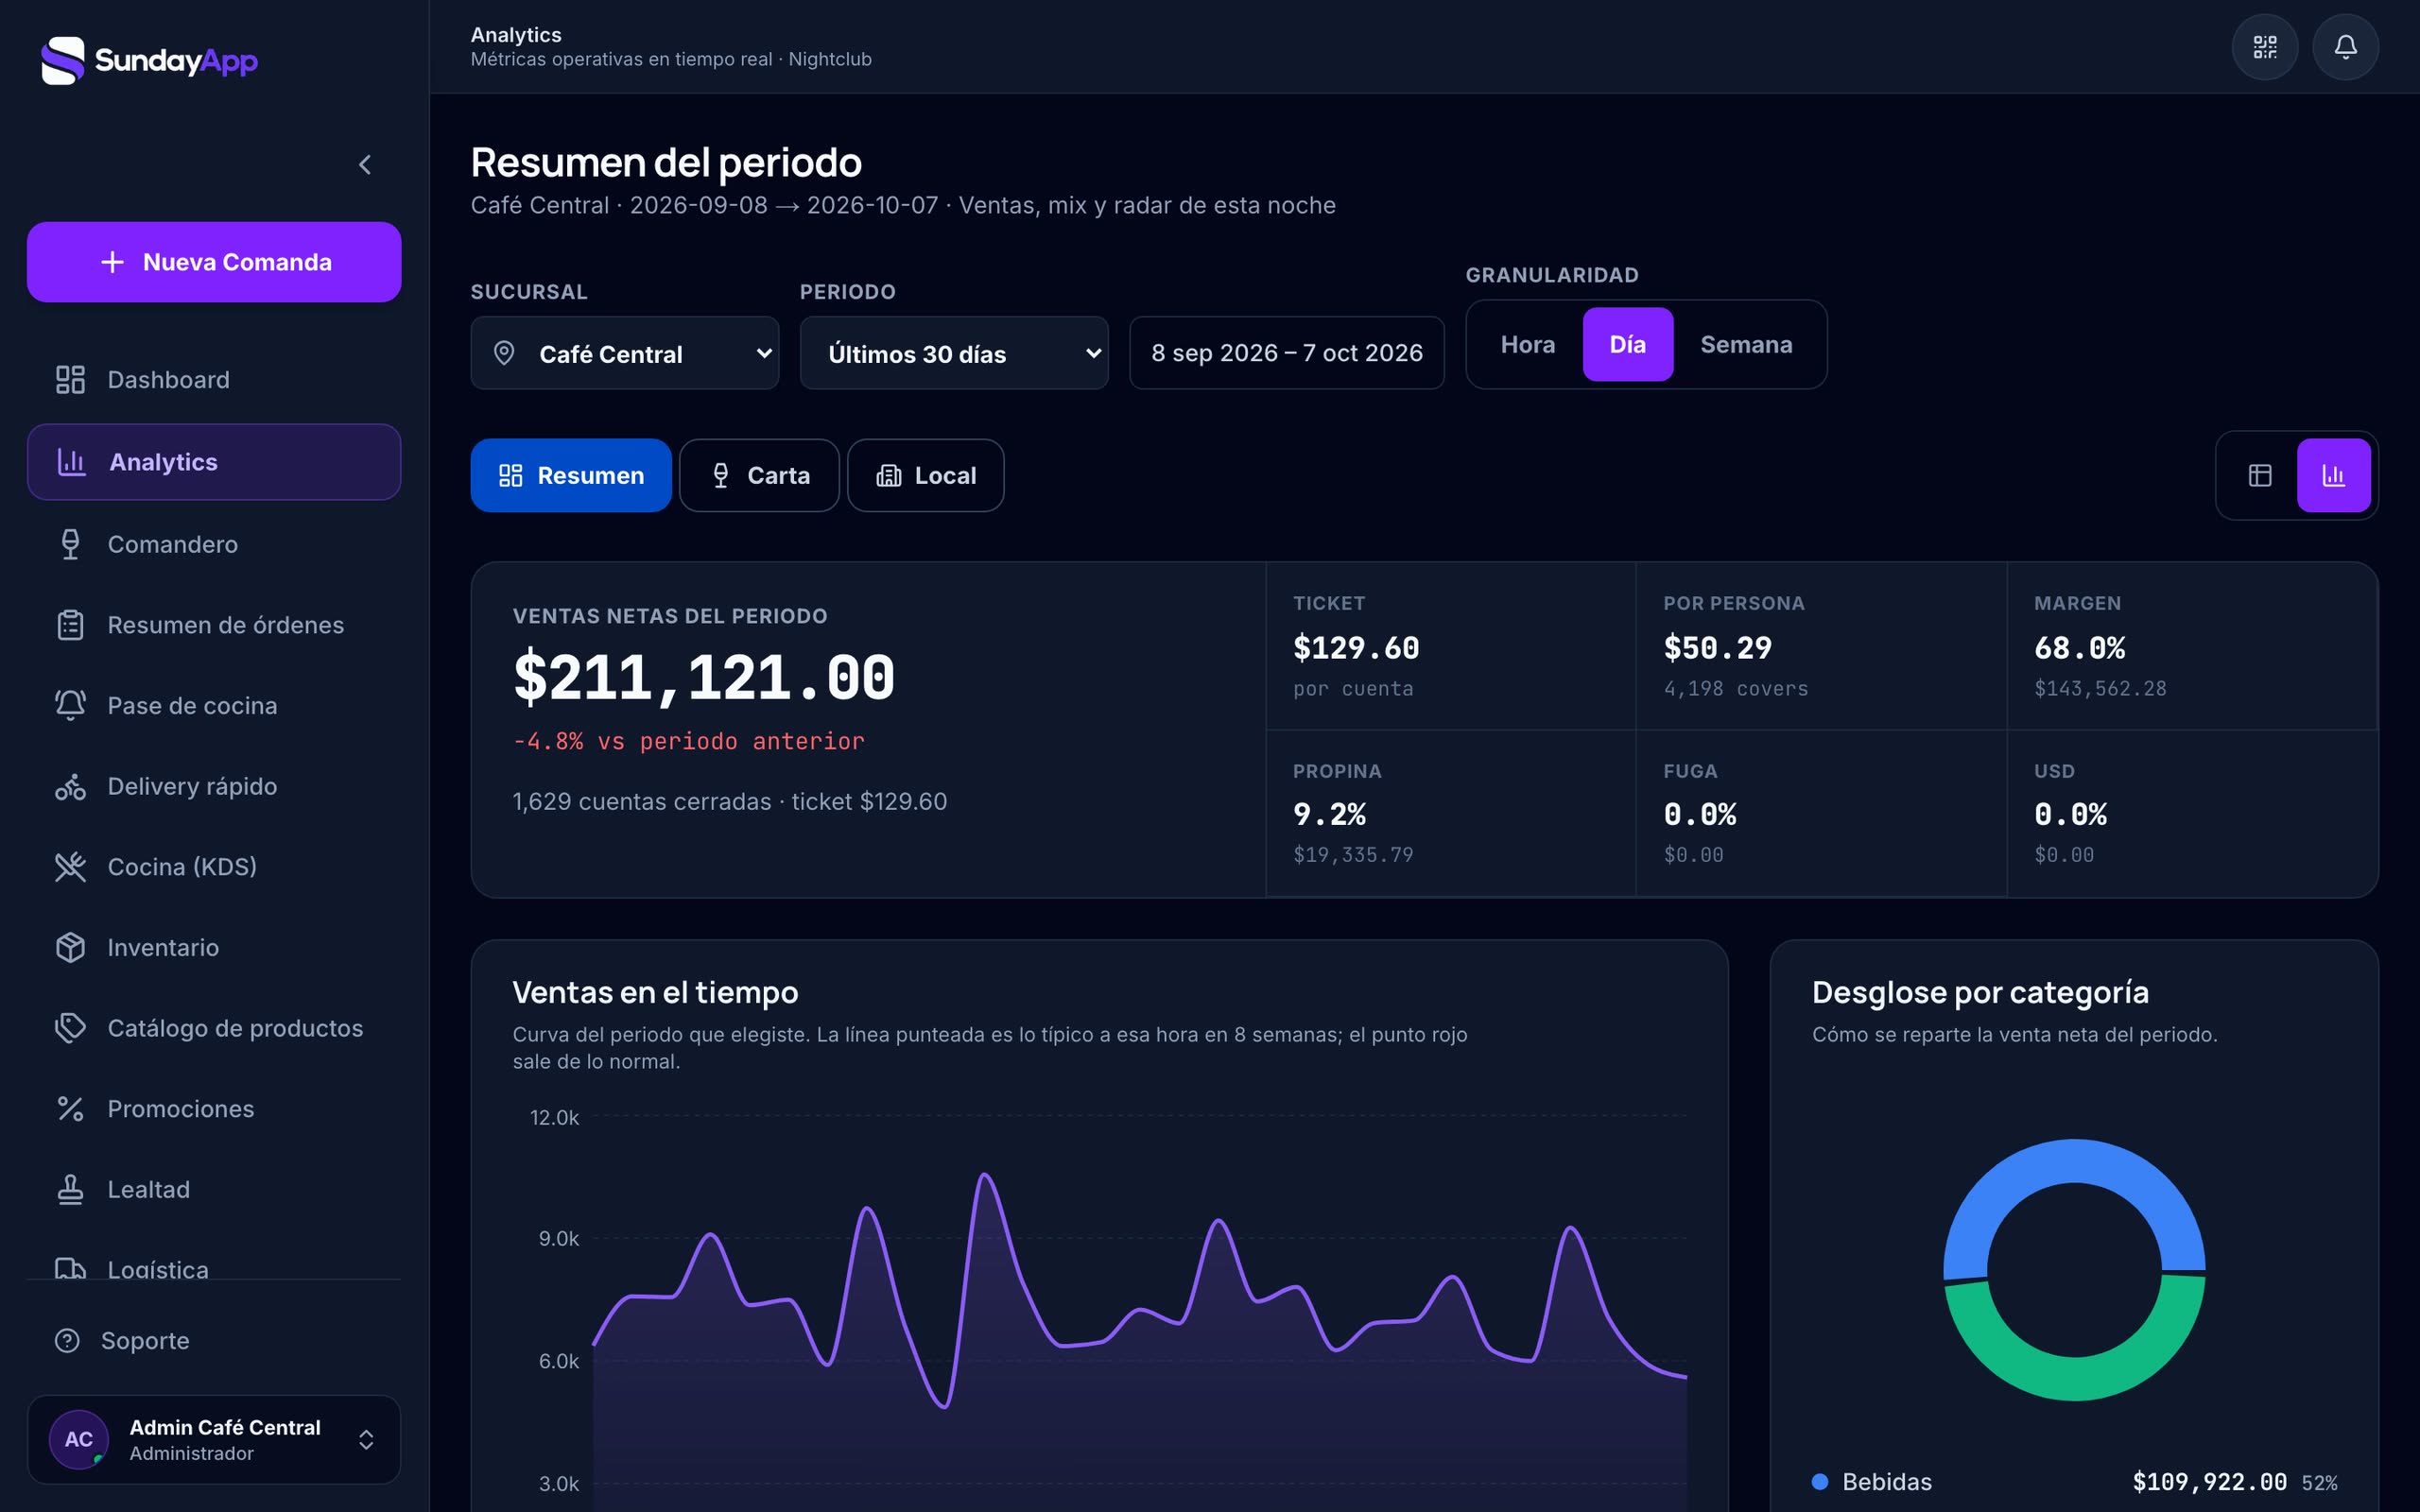
Task: Open Pase de cocina page
Action: [x=214, y=706]
